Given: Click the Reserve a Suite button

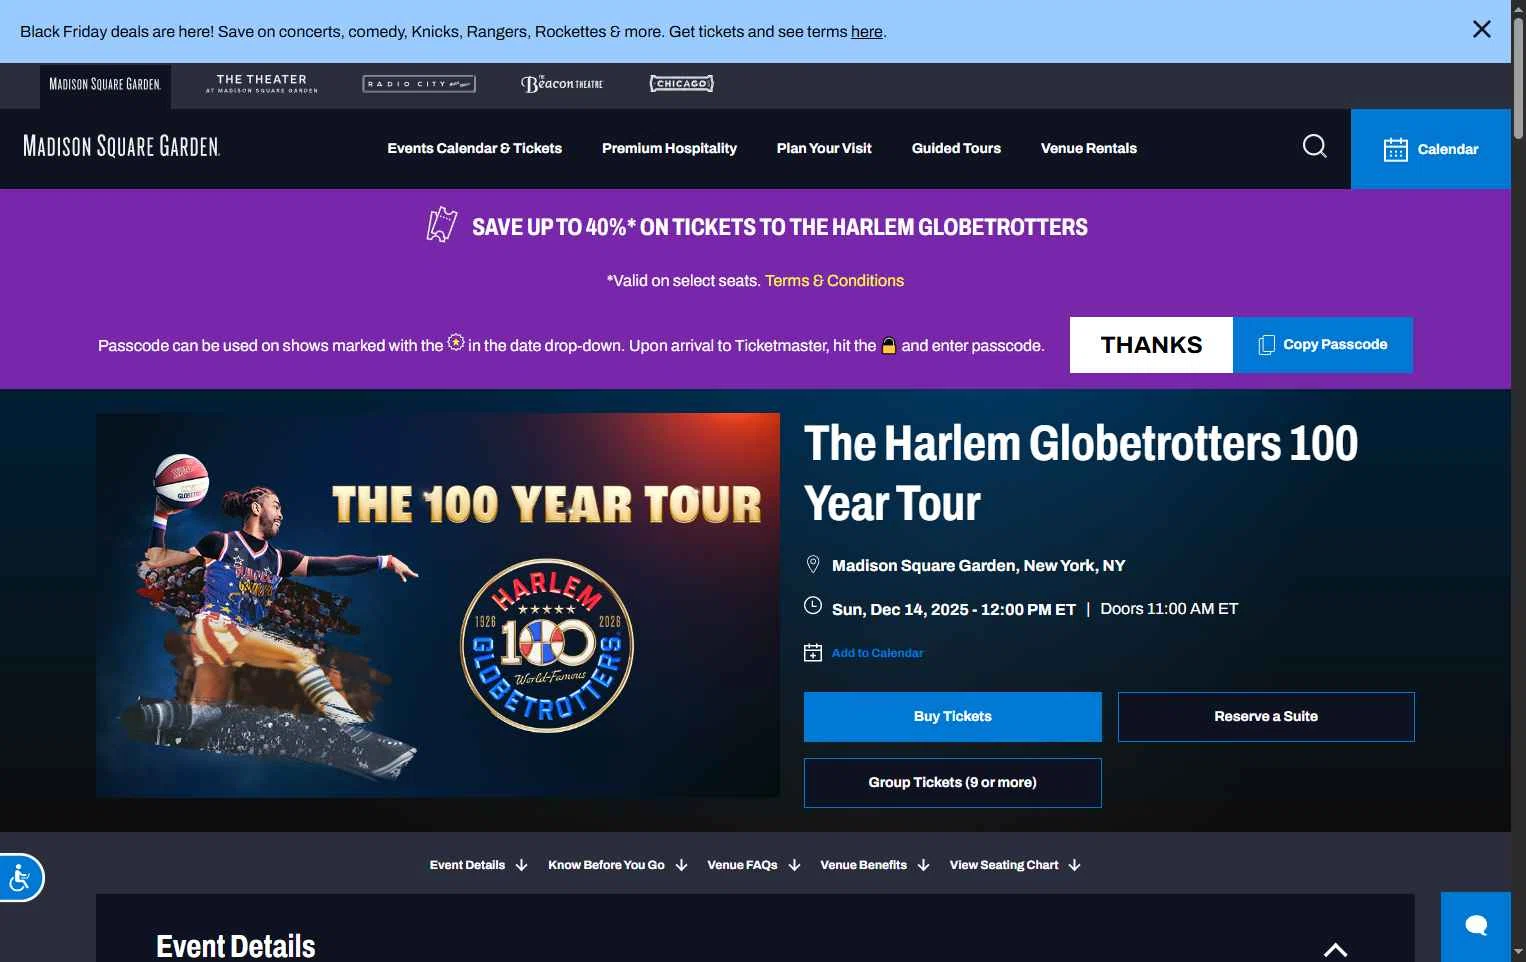Looking at the screenshot, I should 1266,717.
